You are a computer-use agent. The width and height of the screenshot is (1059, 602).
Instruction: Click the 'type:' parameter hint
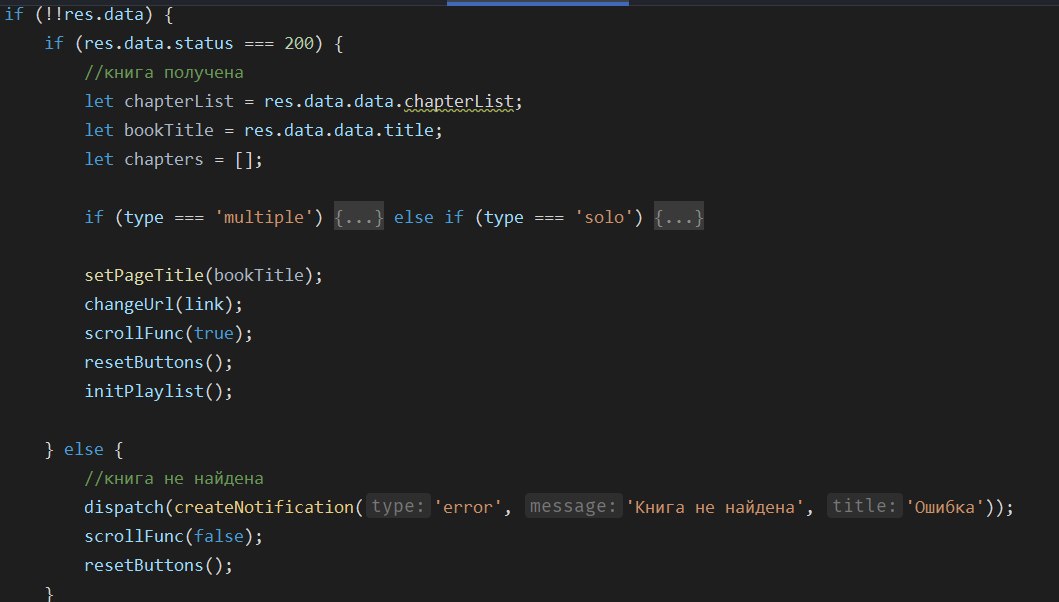(398, 506)
